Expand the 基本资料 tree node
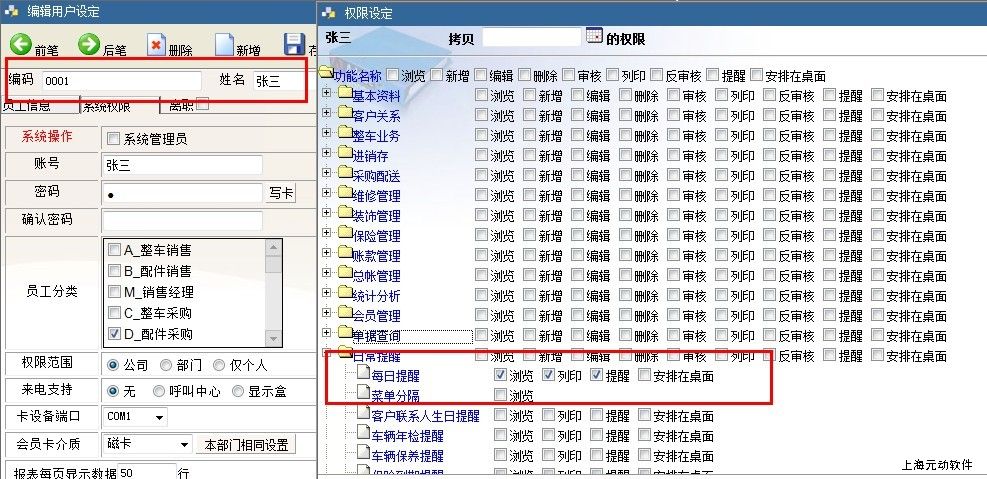 click(327, 95)
